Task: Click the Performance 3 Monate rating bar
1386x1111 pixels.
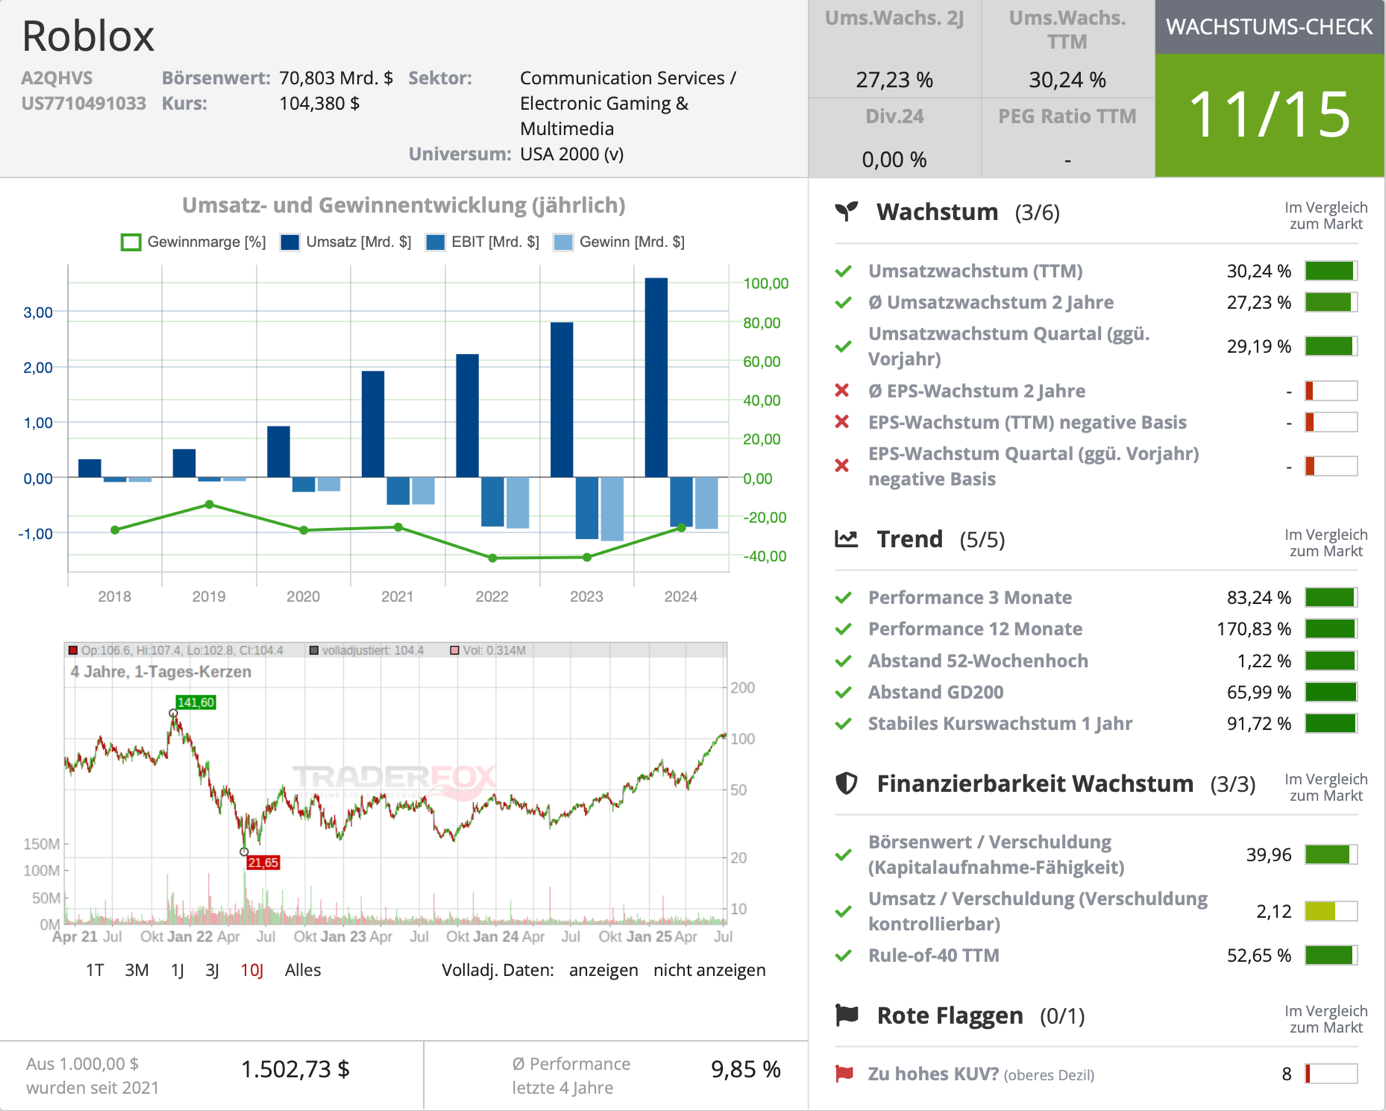Action: point(1331,598)
